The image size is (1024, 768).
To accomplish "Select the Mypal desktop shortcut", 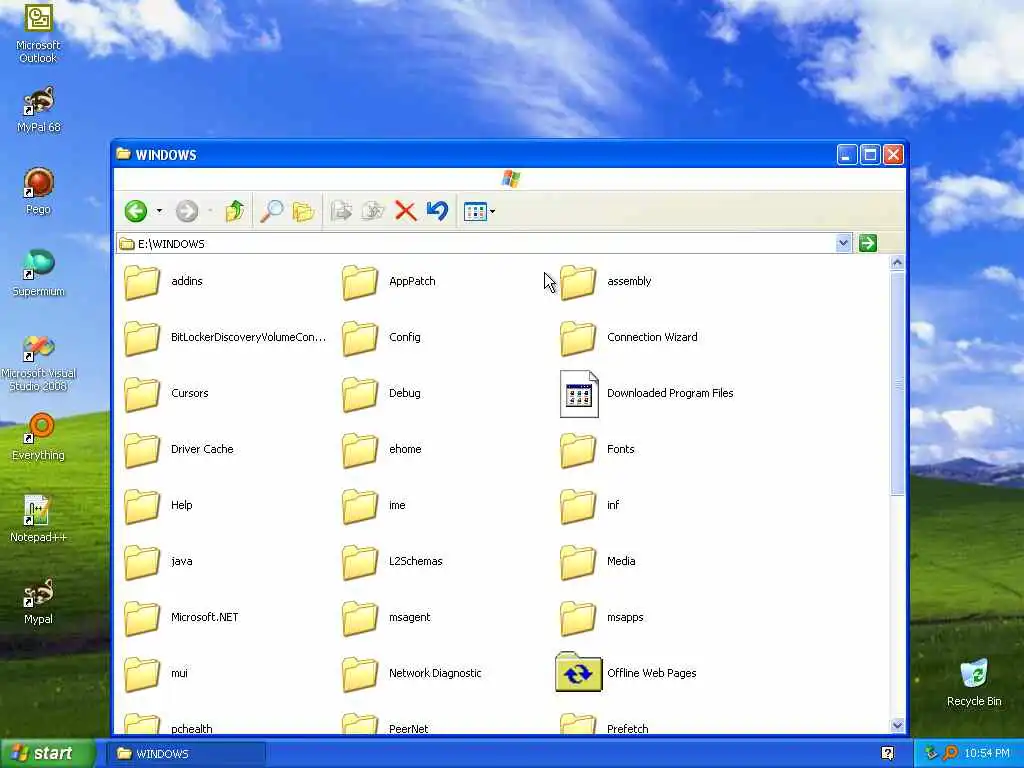I will tap(38, 601).
